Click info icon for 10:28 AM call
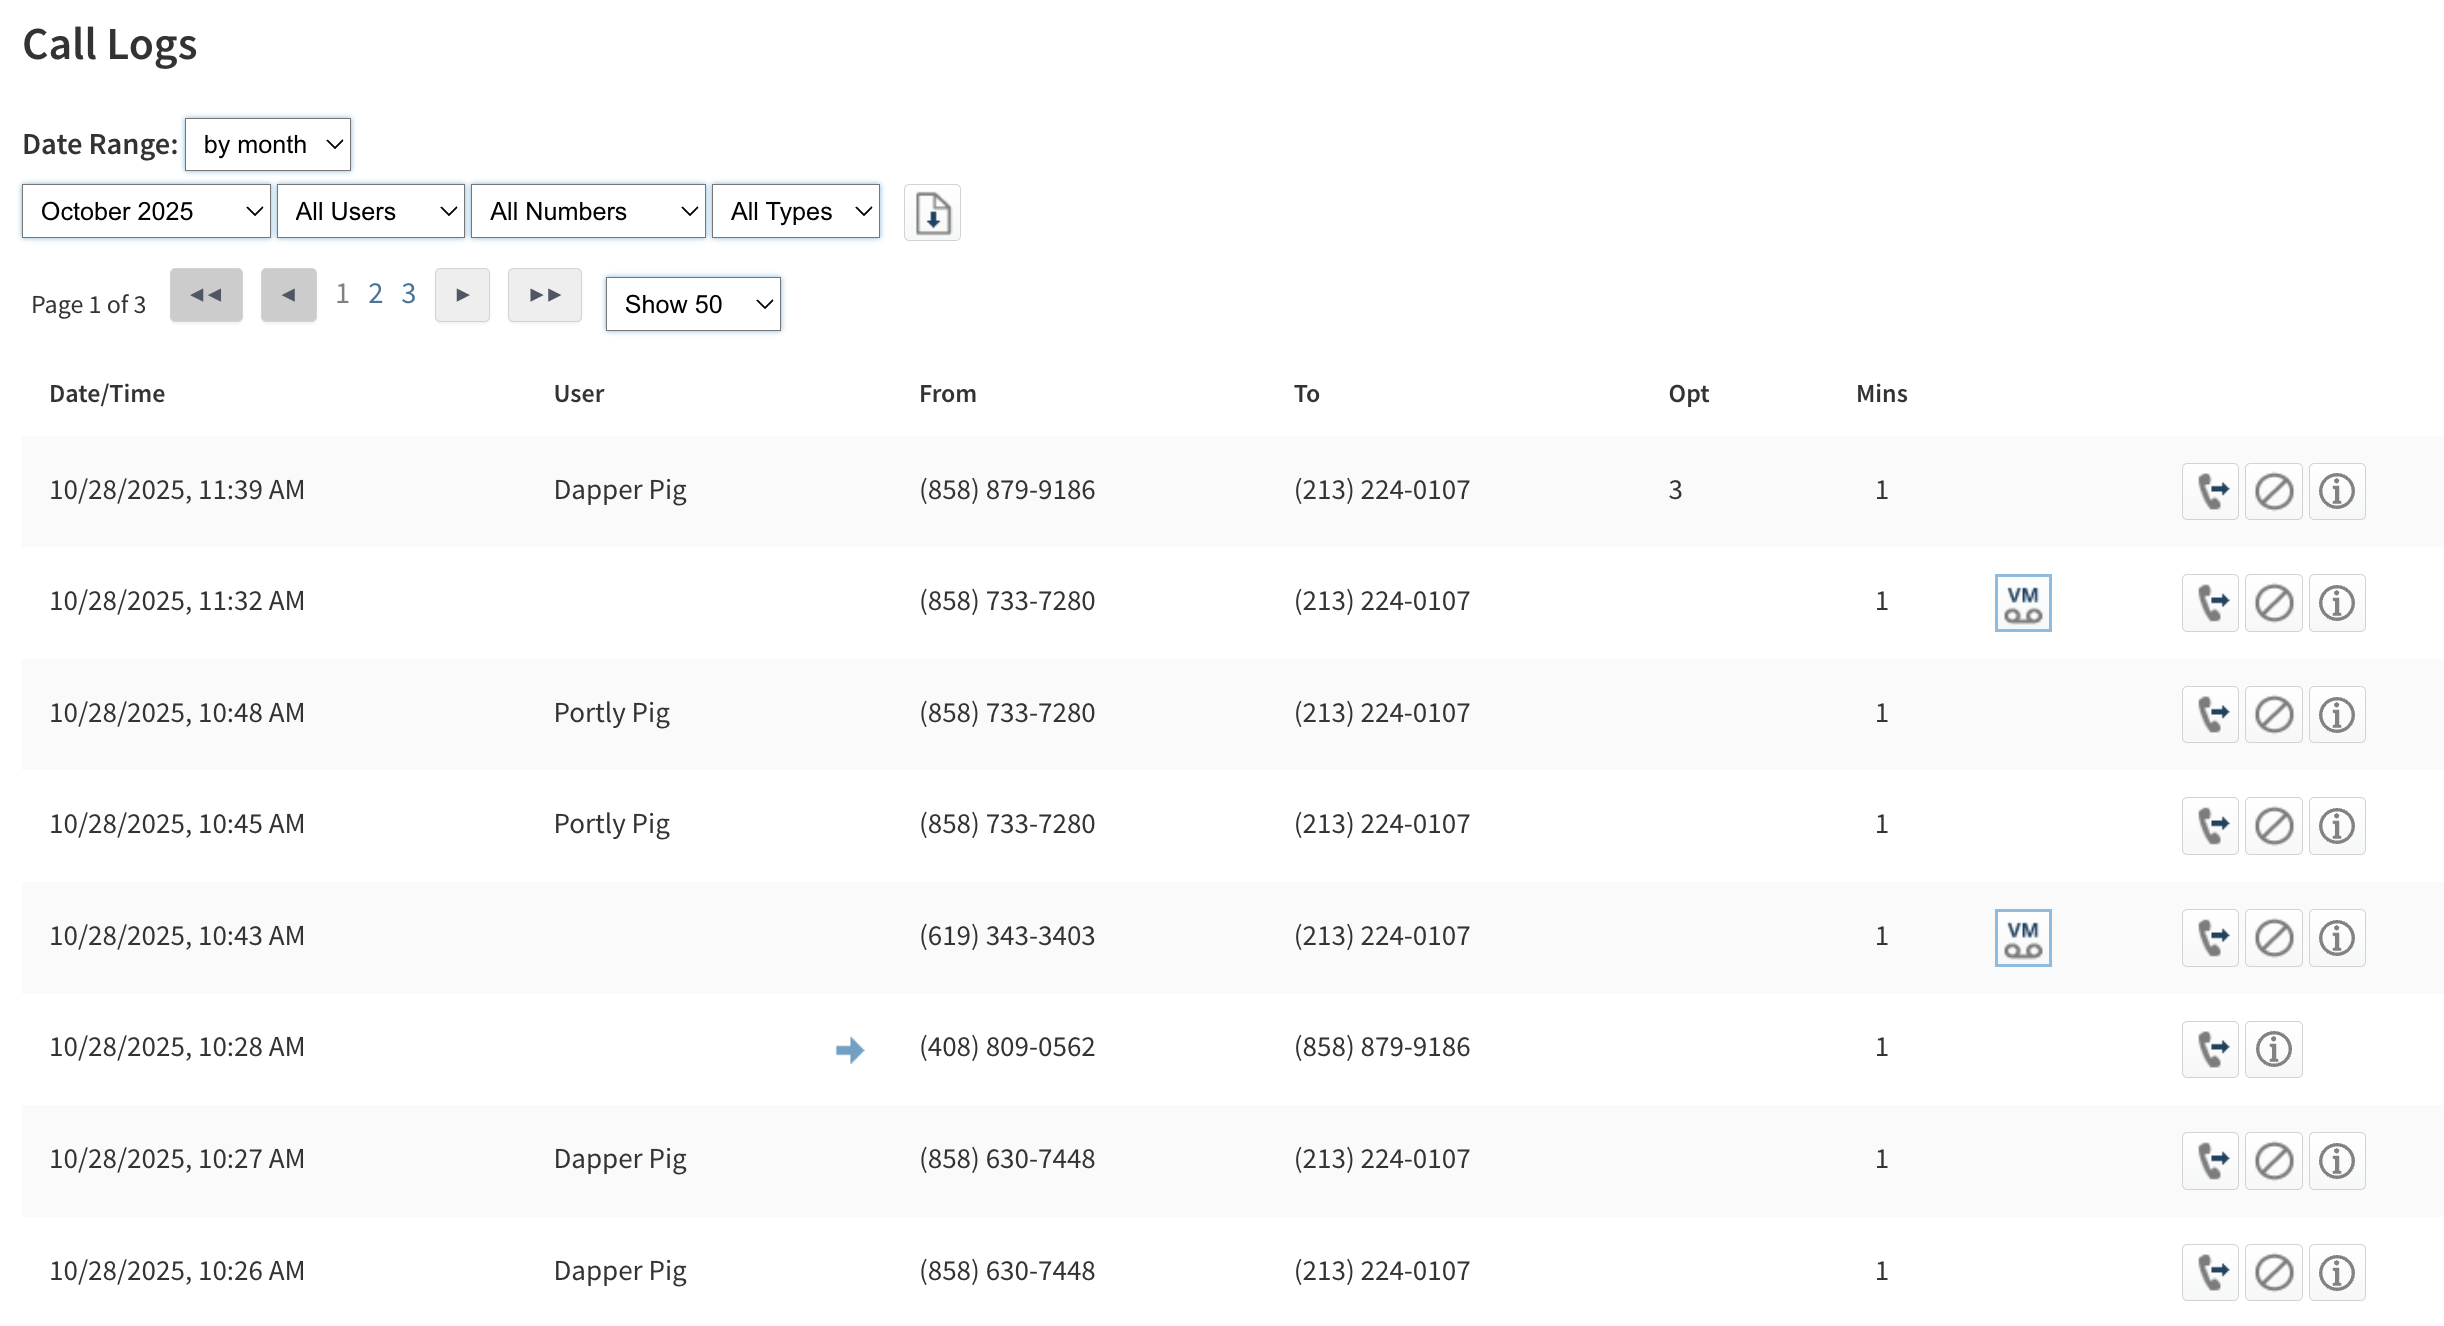Viewport: 2444px width, 1326px height. (2273, 1049)
